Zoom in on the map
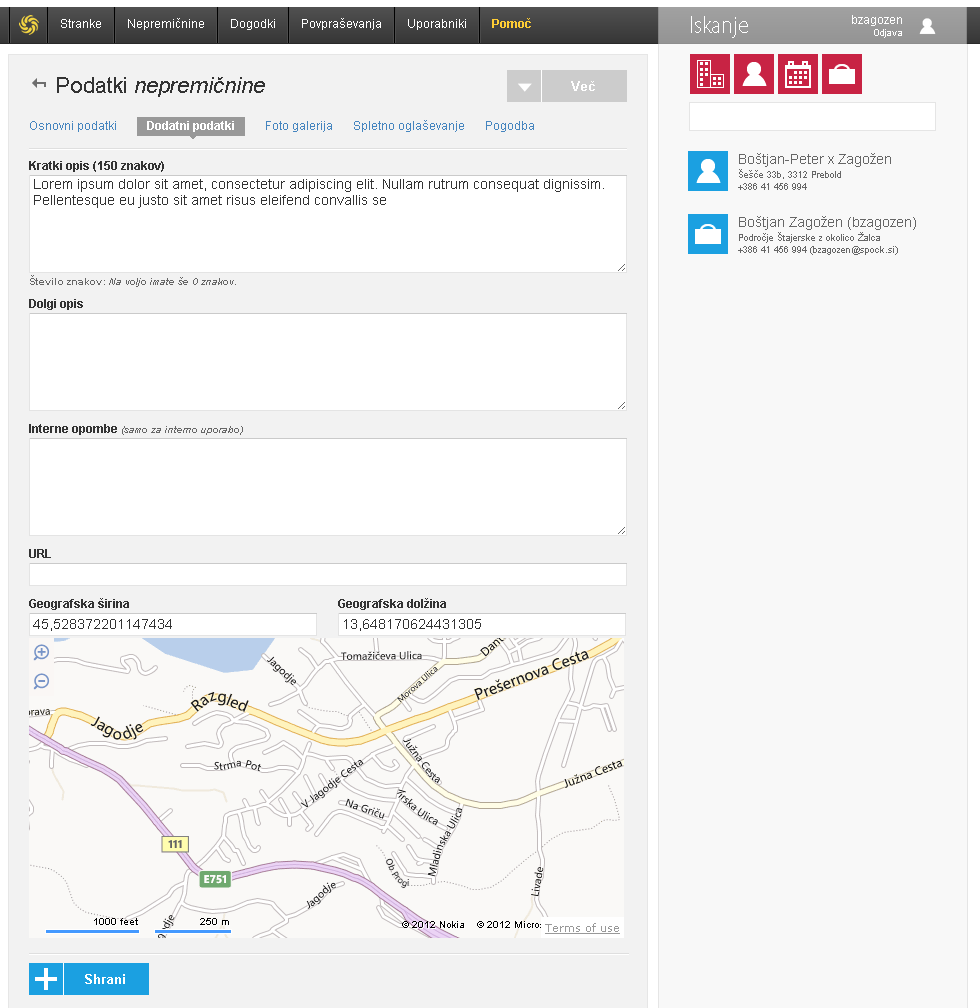This screenshot has width=980, height=1008. 42,653
